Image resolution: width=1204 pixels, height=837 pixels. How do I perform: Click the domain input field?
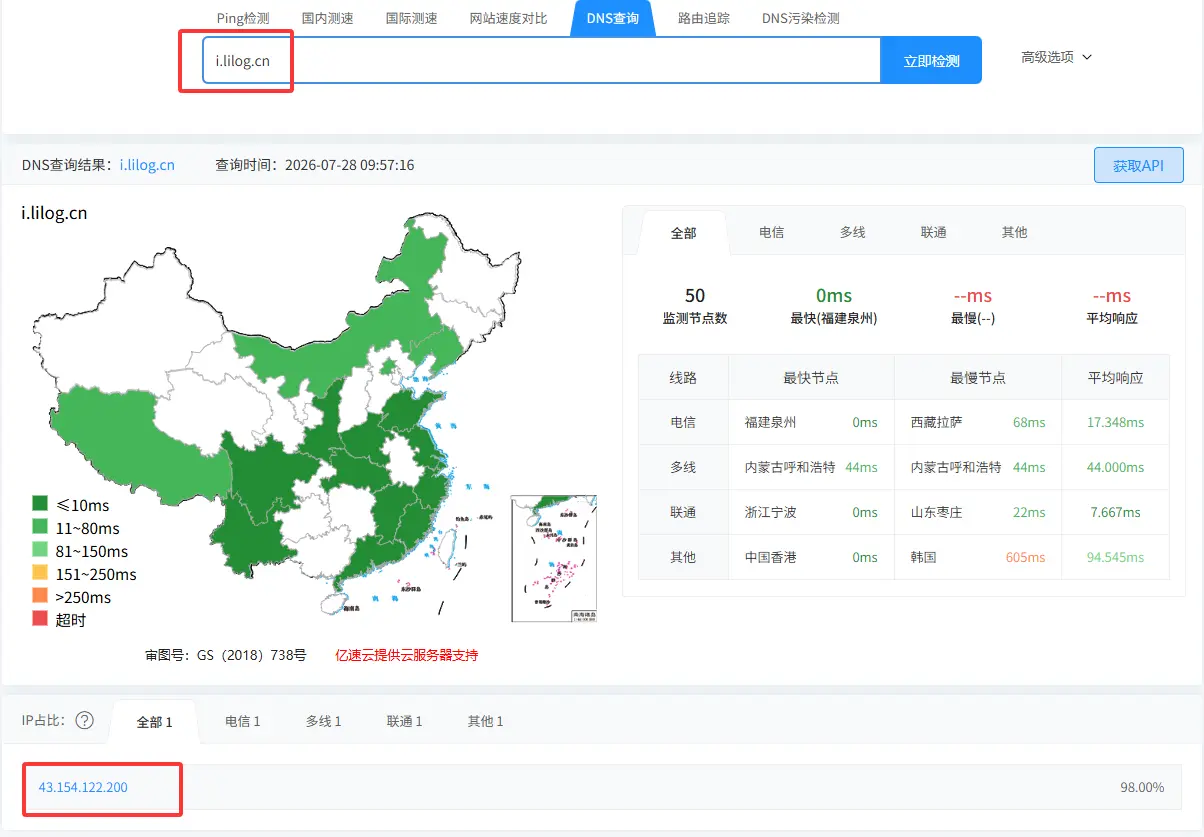point(541,60)
